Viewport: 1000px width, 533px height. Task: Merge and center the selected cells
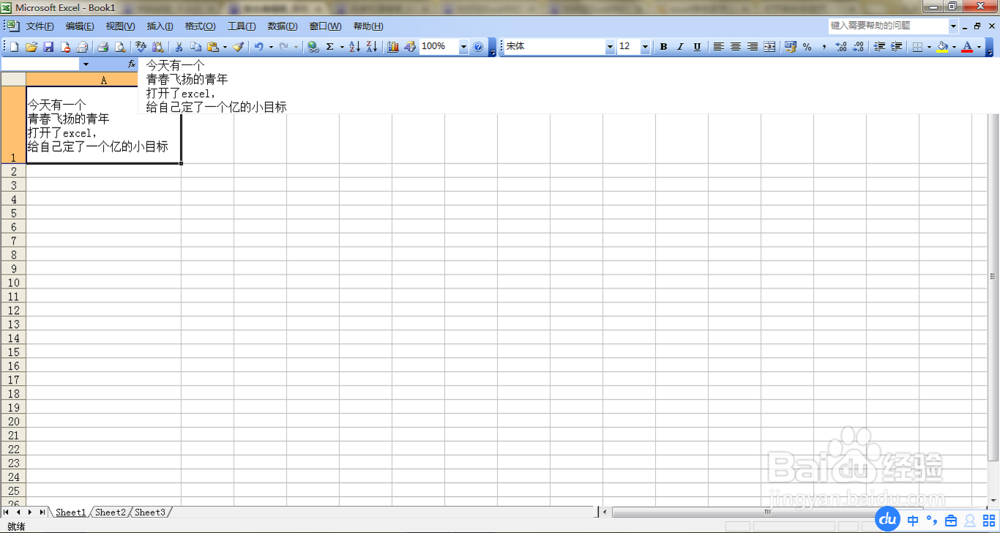(x=770, y=47)
